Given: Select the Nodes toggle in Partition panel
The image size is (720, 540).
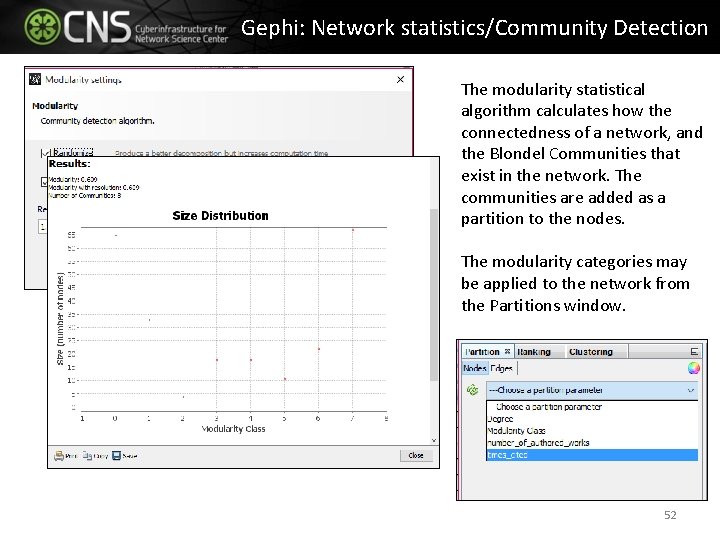Looking at the screenshot, I should coord(475,368).
